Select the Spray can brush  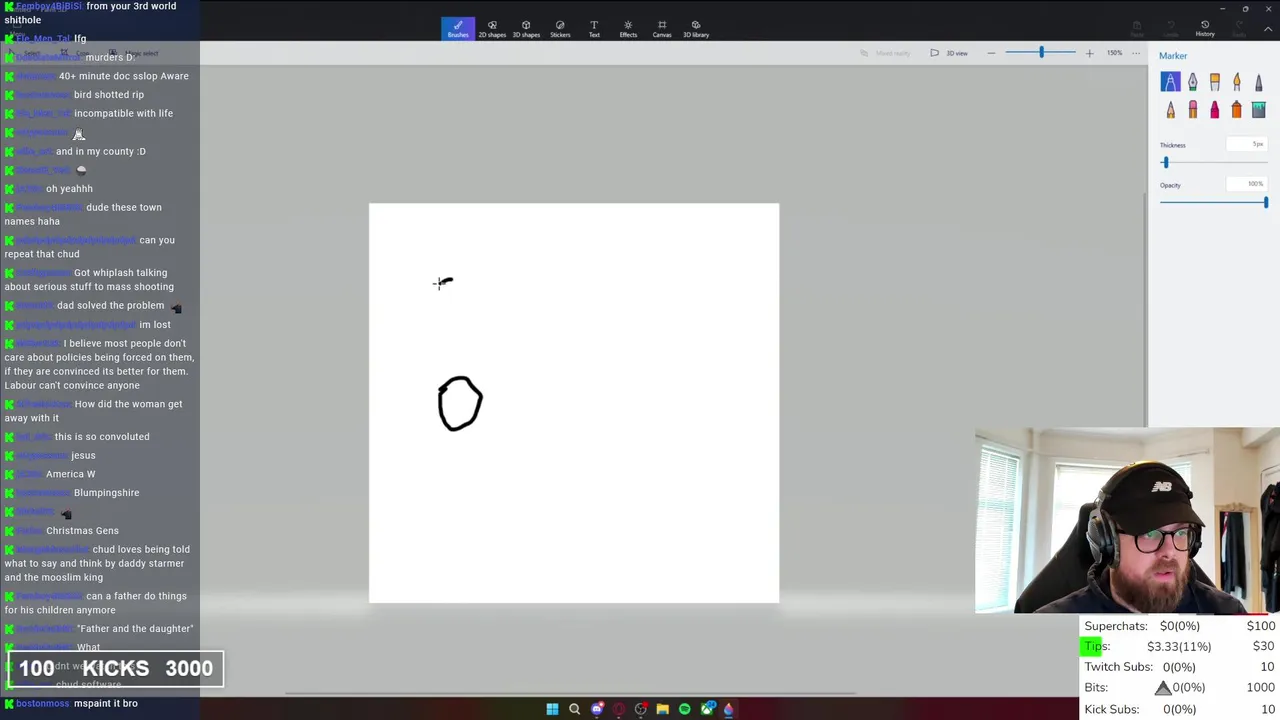(x=1237, y=110)
